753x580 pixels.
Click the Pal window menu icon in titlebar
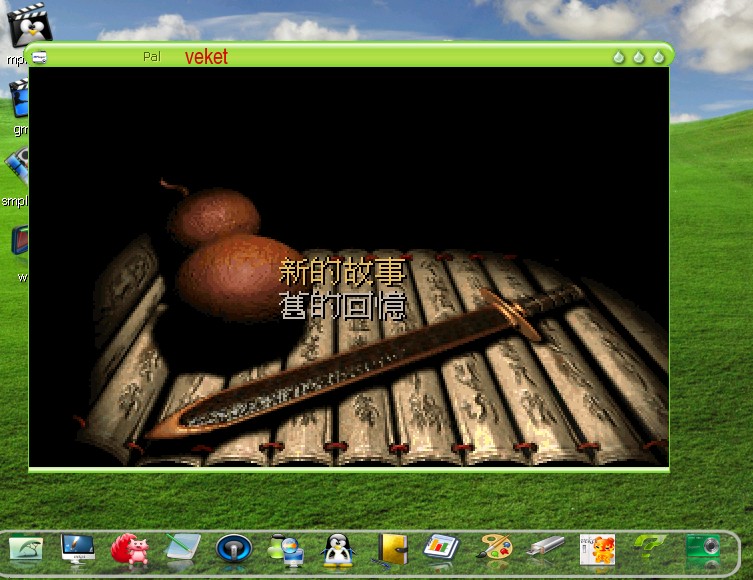coord(39,58)
